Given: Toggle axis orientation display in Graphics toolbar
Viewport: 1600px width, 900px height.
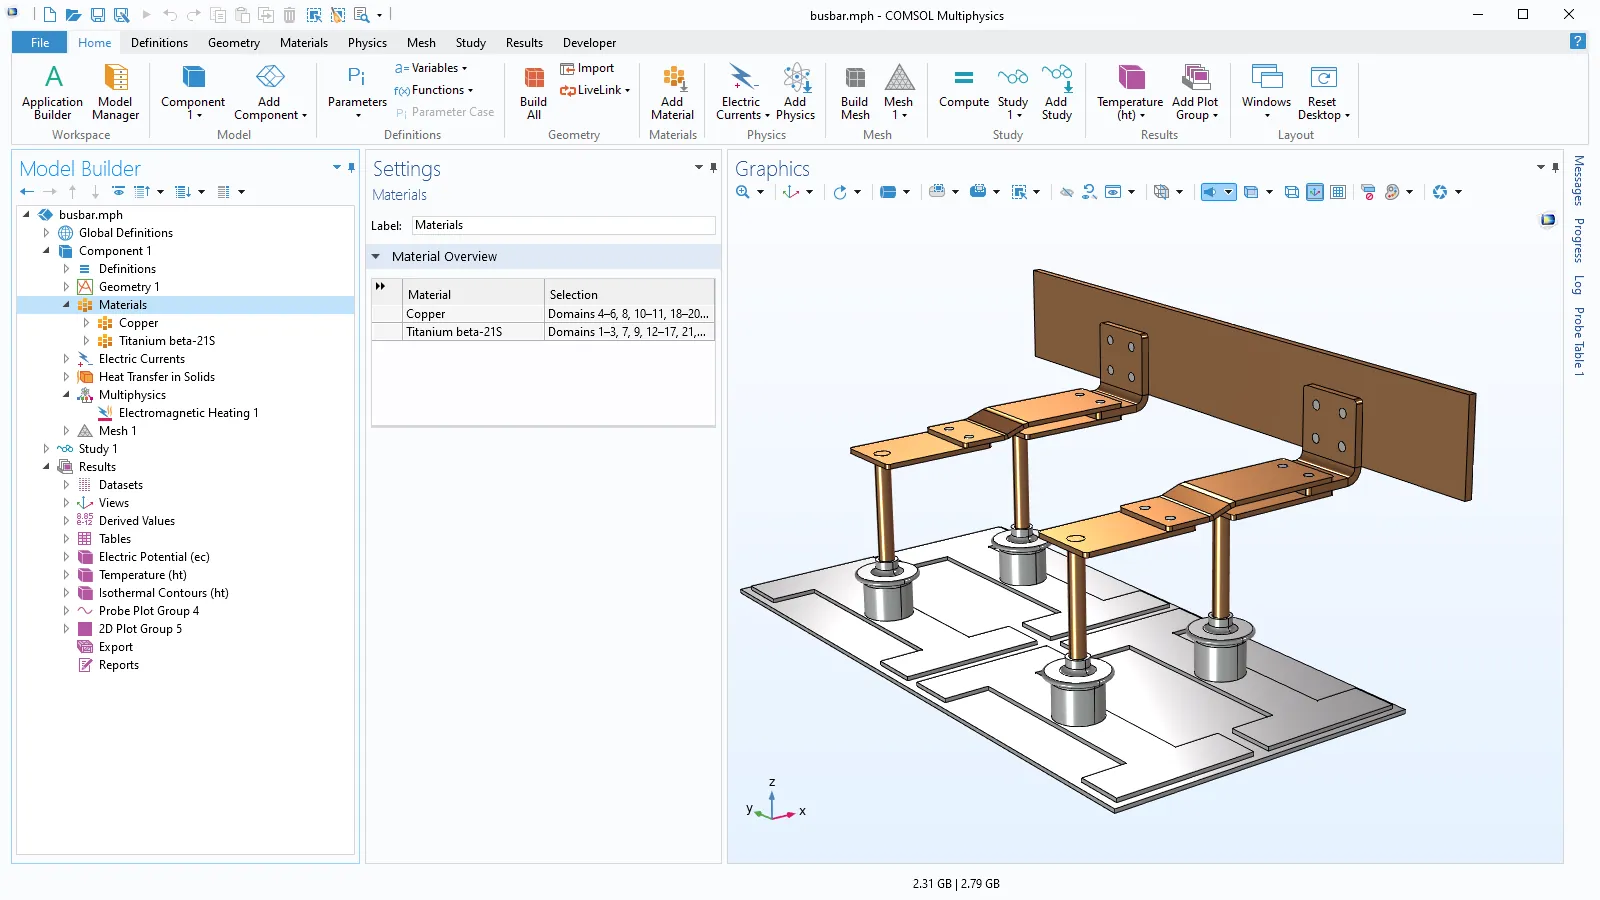Looking at the screenshot, I should [1315, 192].
